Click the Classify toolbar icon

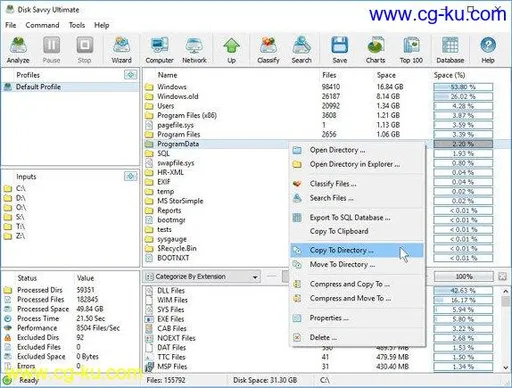pyautogui.click(x=268, y=50)
